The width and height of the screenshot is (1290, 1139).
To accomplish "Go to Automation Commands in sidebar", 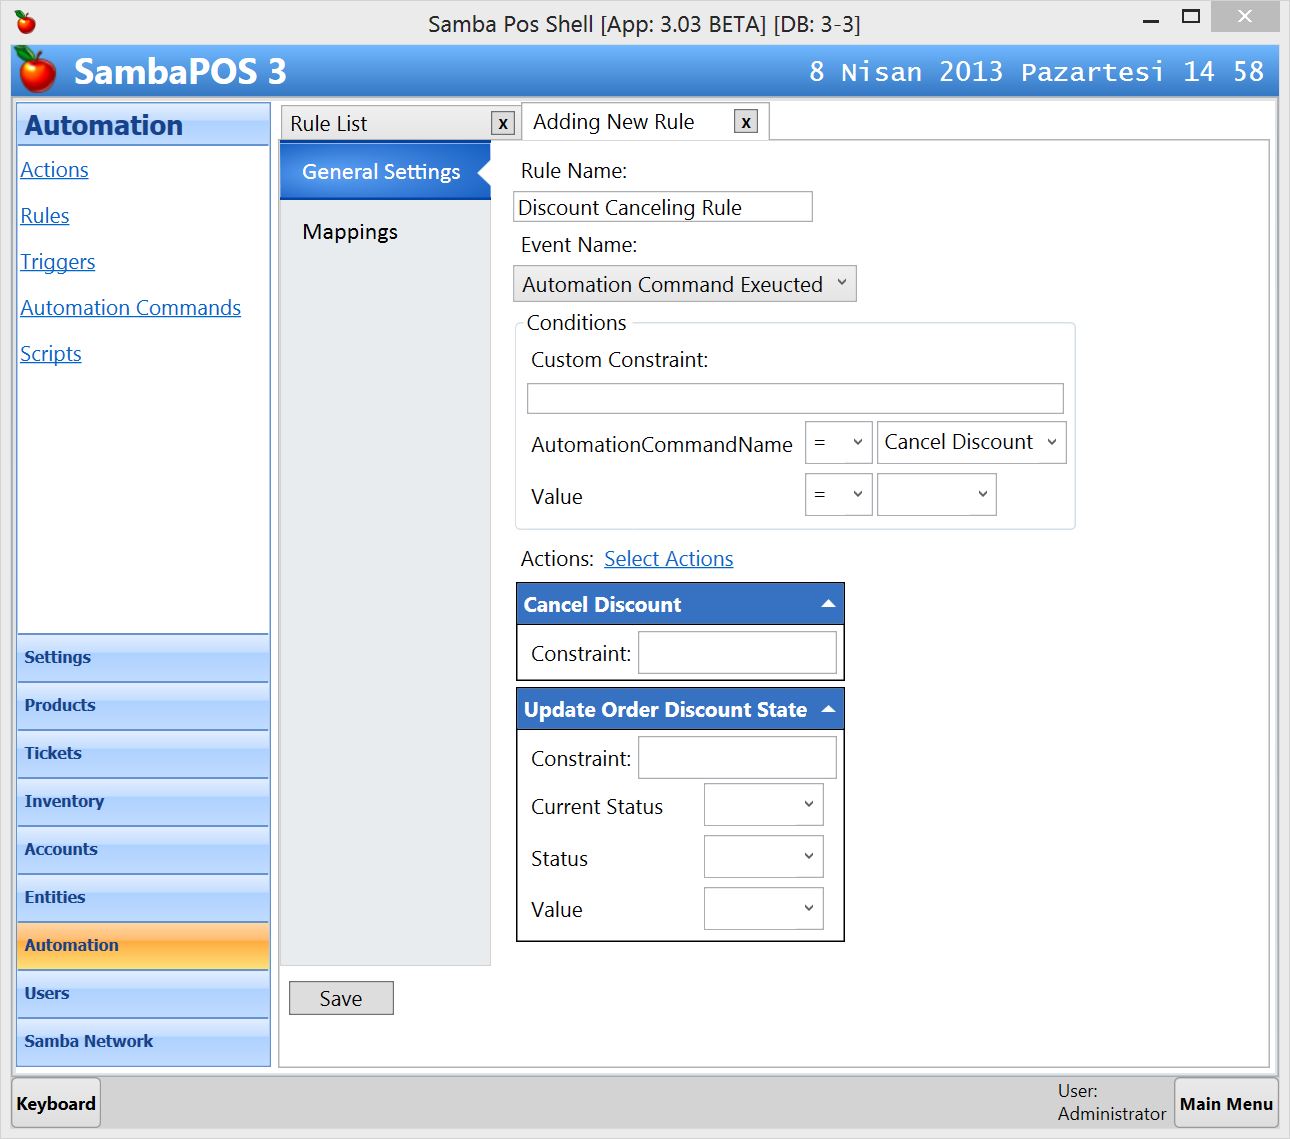I will 131,308.
